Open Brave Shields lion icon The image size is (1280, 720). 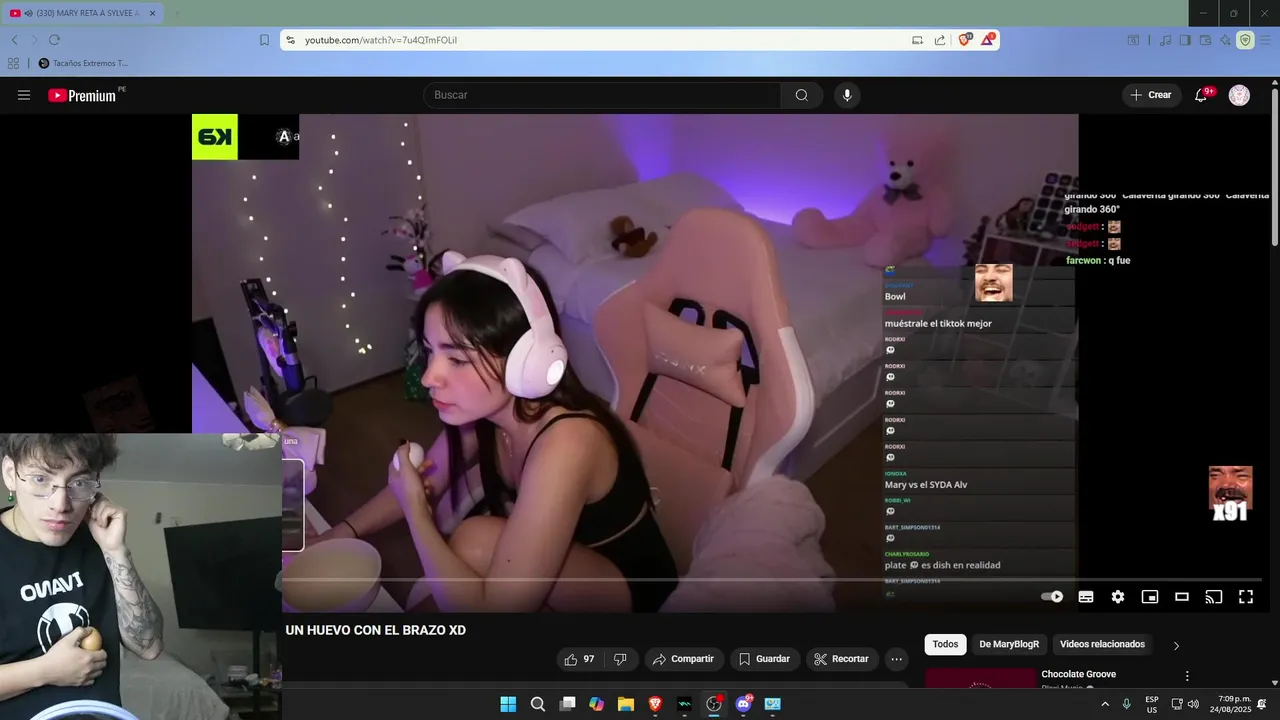click(x=965, y=40)
